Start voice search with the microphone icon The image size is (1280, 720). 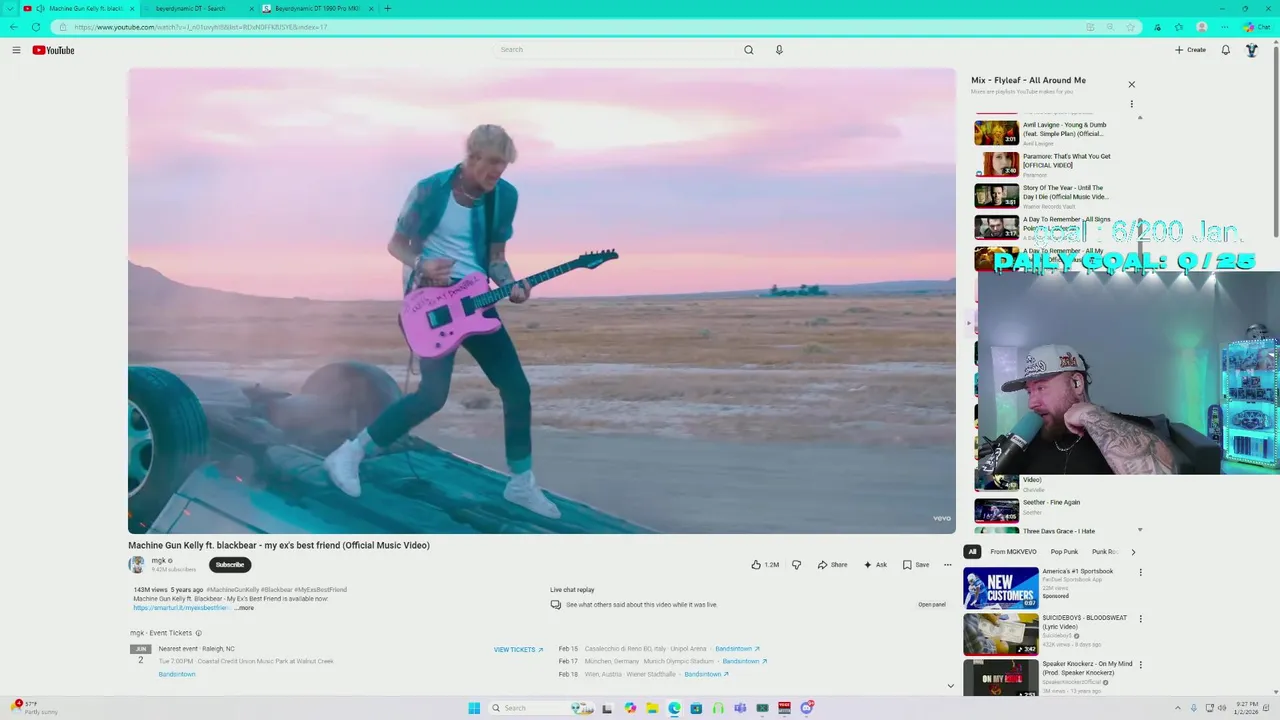[779, 50]
